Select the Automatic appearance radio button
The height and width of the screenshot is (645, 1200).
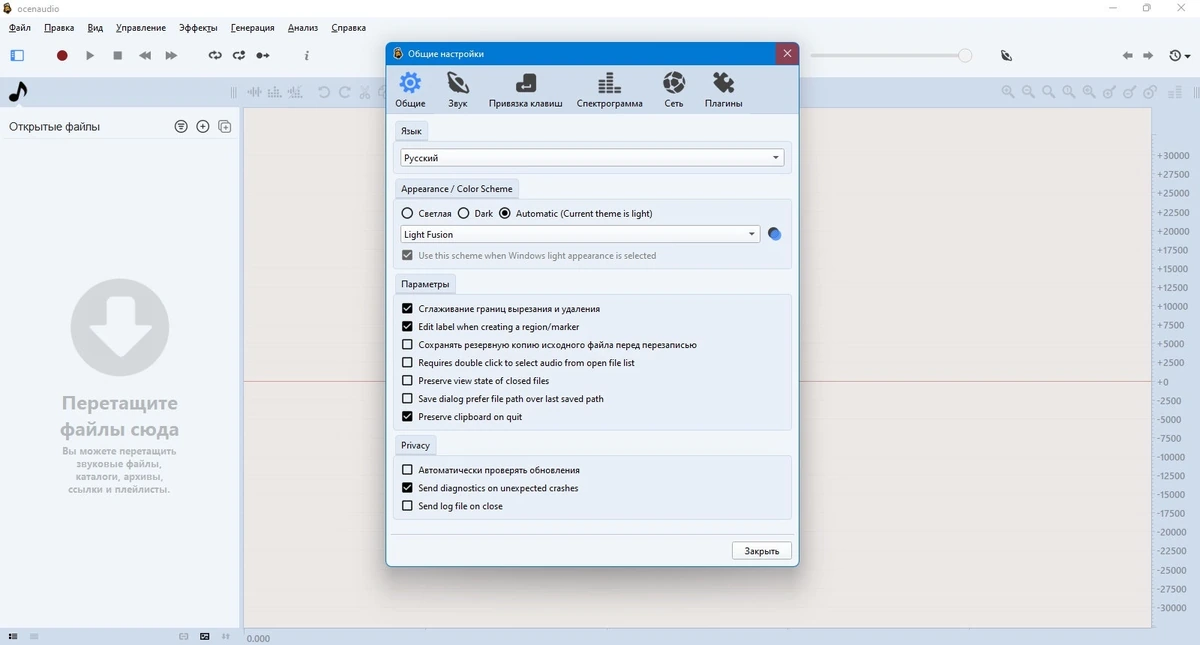click(x=505, y=213)
